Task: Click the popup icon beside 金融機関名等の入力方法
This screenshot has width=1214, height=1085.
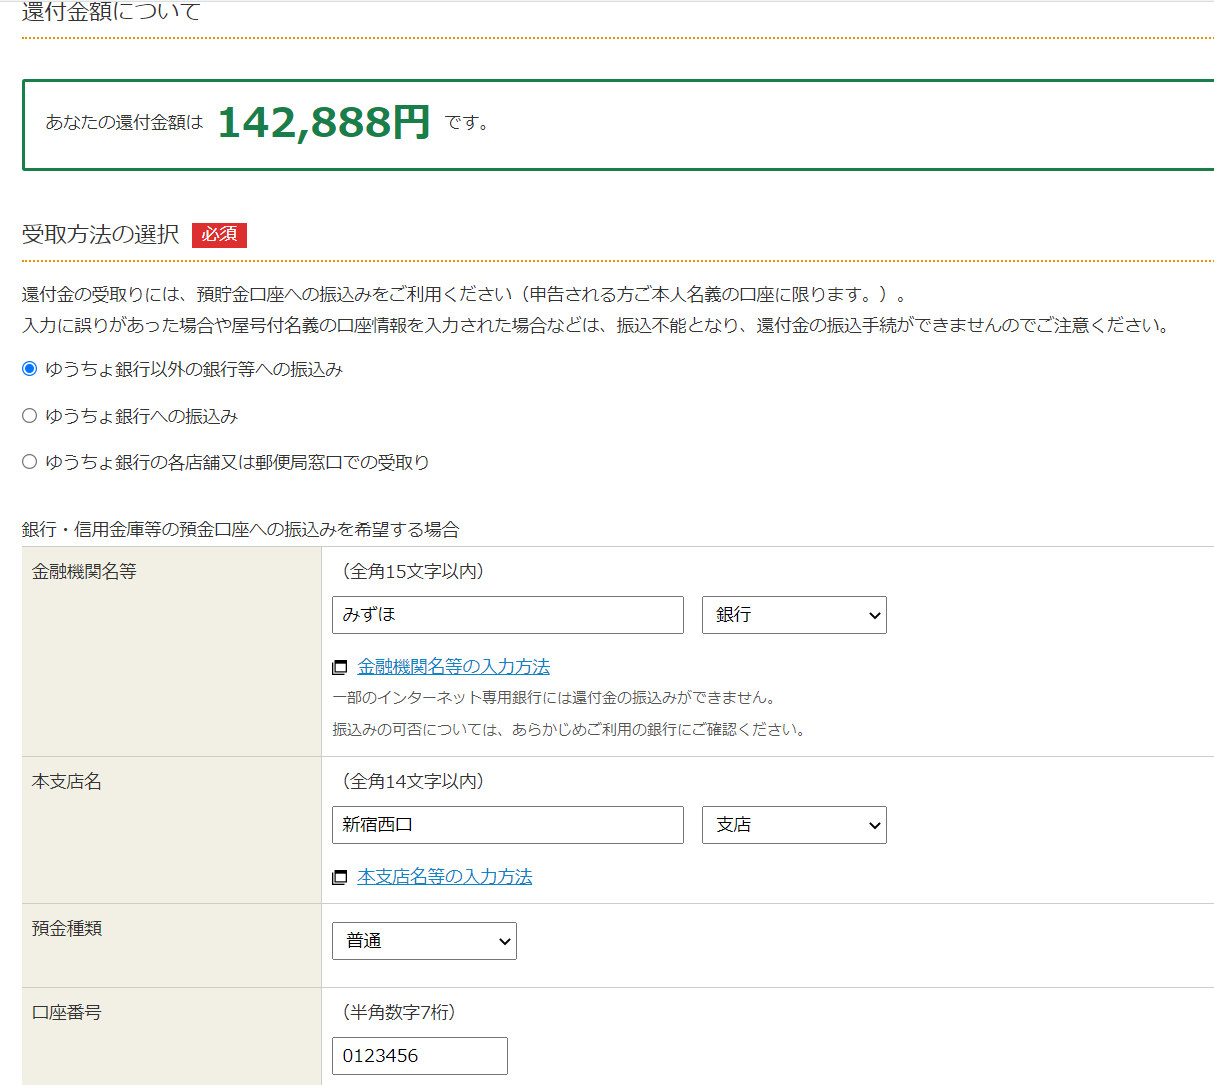Action: click(340, 667)
